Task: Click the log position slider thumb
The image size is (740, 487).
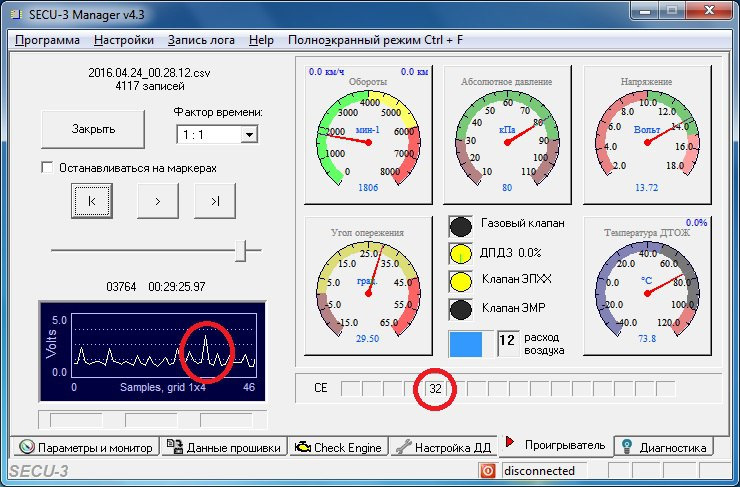Action: (241, 251)
